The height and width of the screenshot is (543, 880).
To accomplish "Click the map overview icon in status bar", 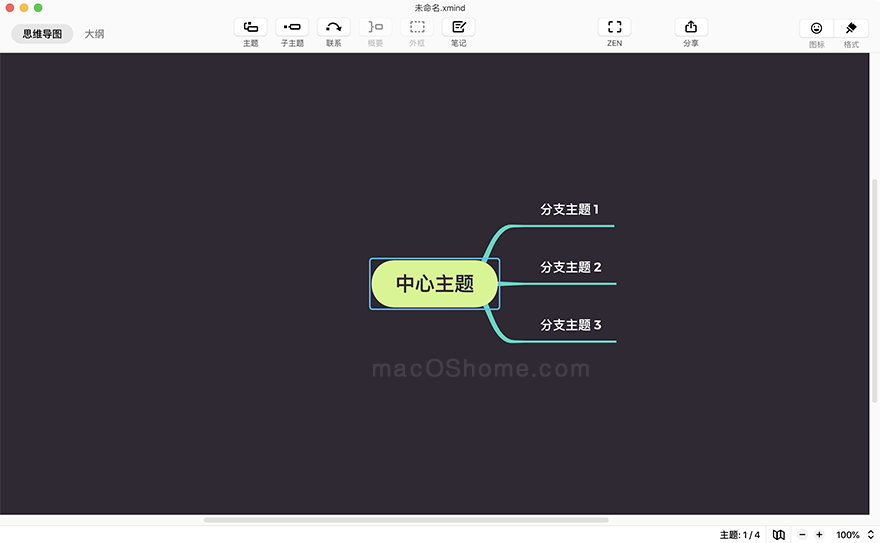I will (778, 535).
